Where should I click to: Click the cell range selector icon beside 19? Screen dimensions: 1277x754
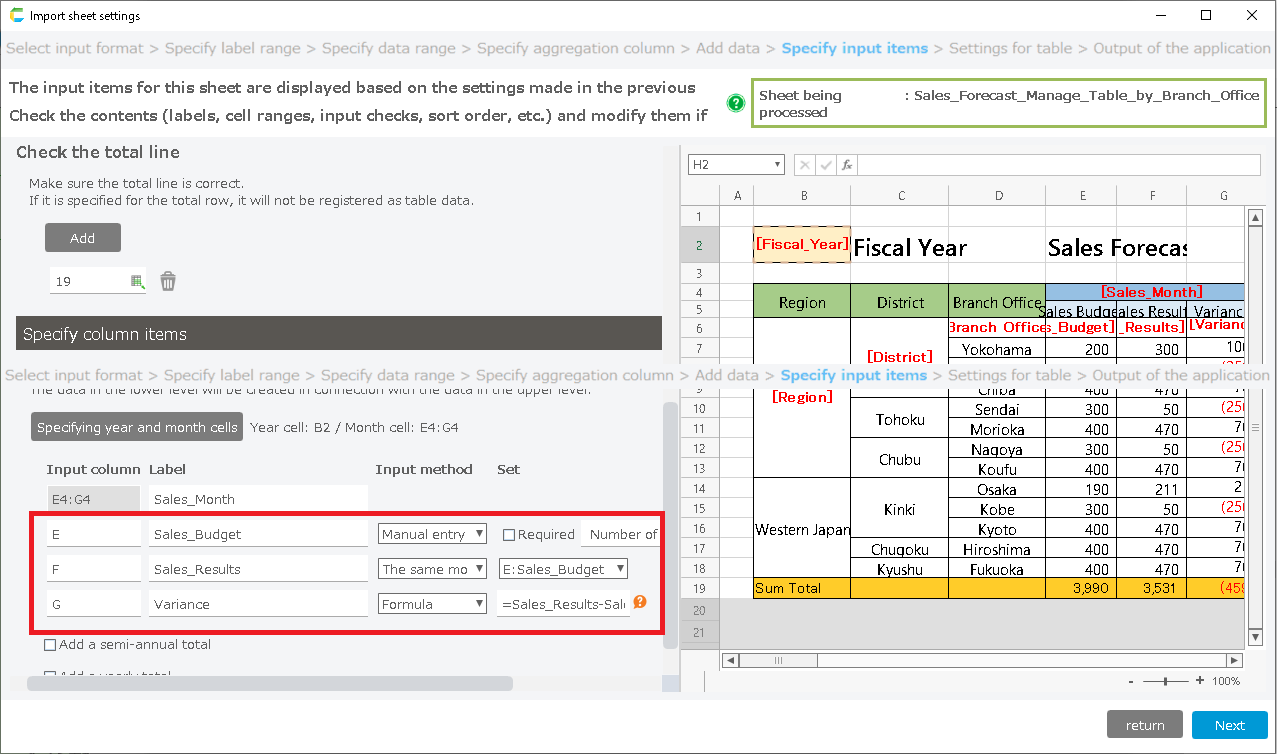(x=137, y=282)
